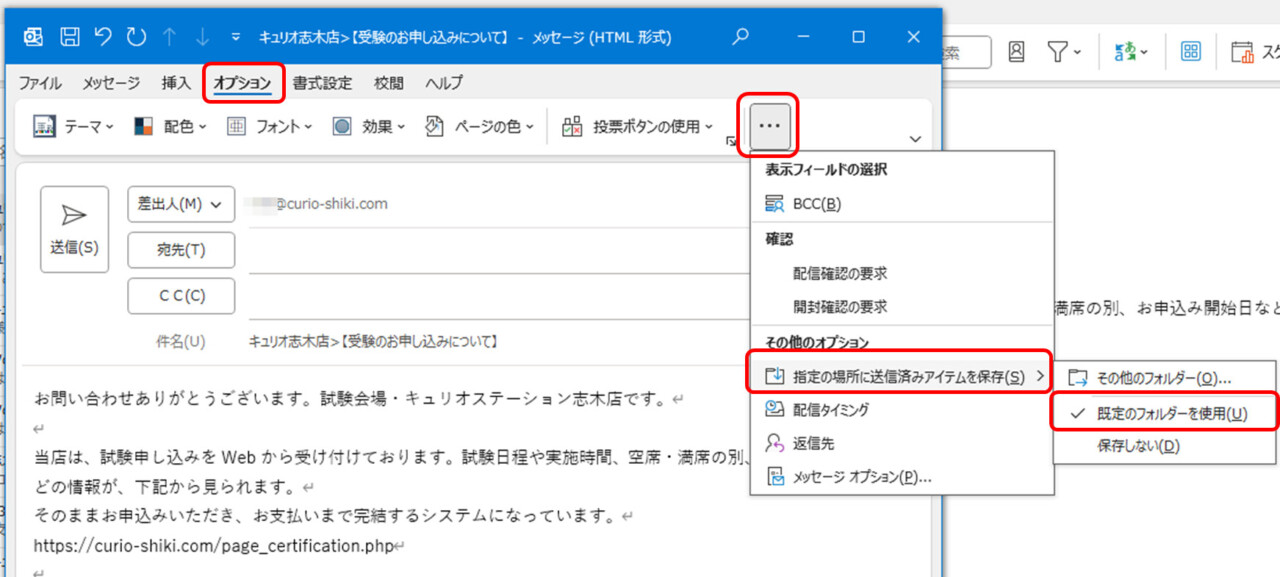Open the ヘルプ tab
This screenshot has height=577, width=1280.
pyautogui.click(x=443, y=83)
